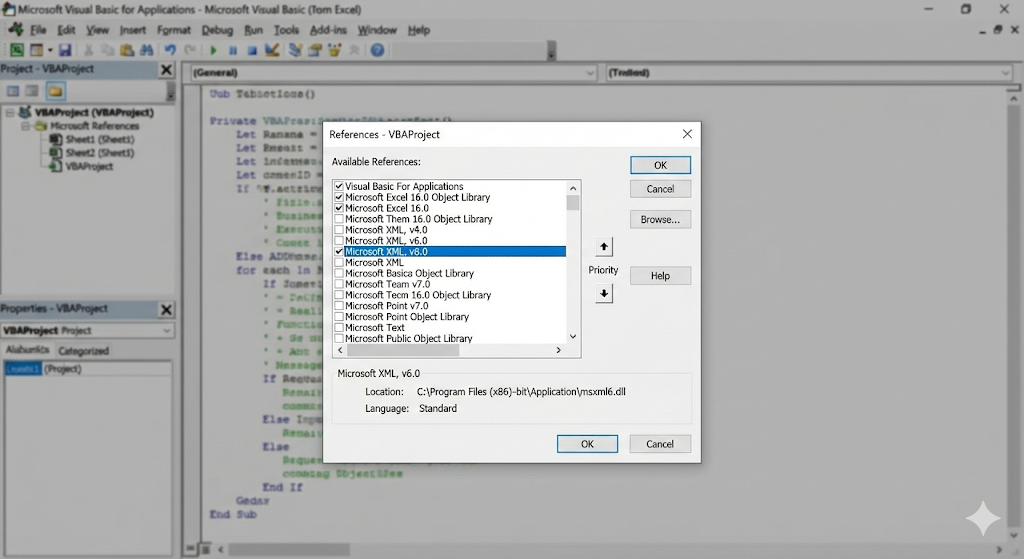Click the Browse... button
The width and height of the screenshot is (1024, 559).
660,219
